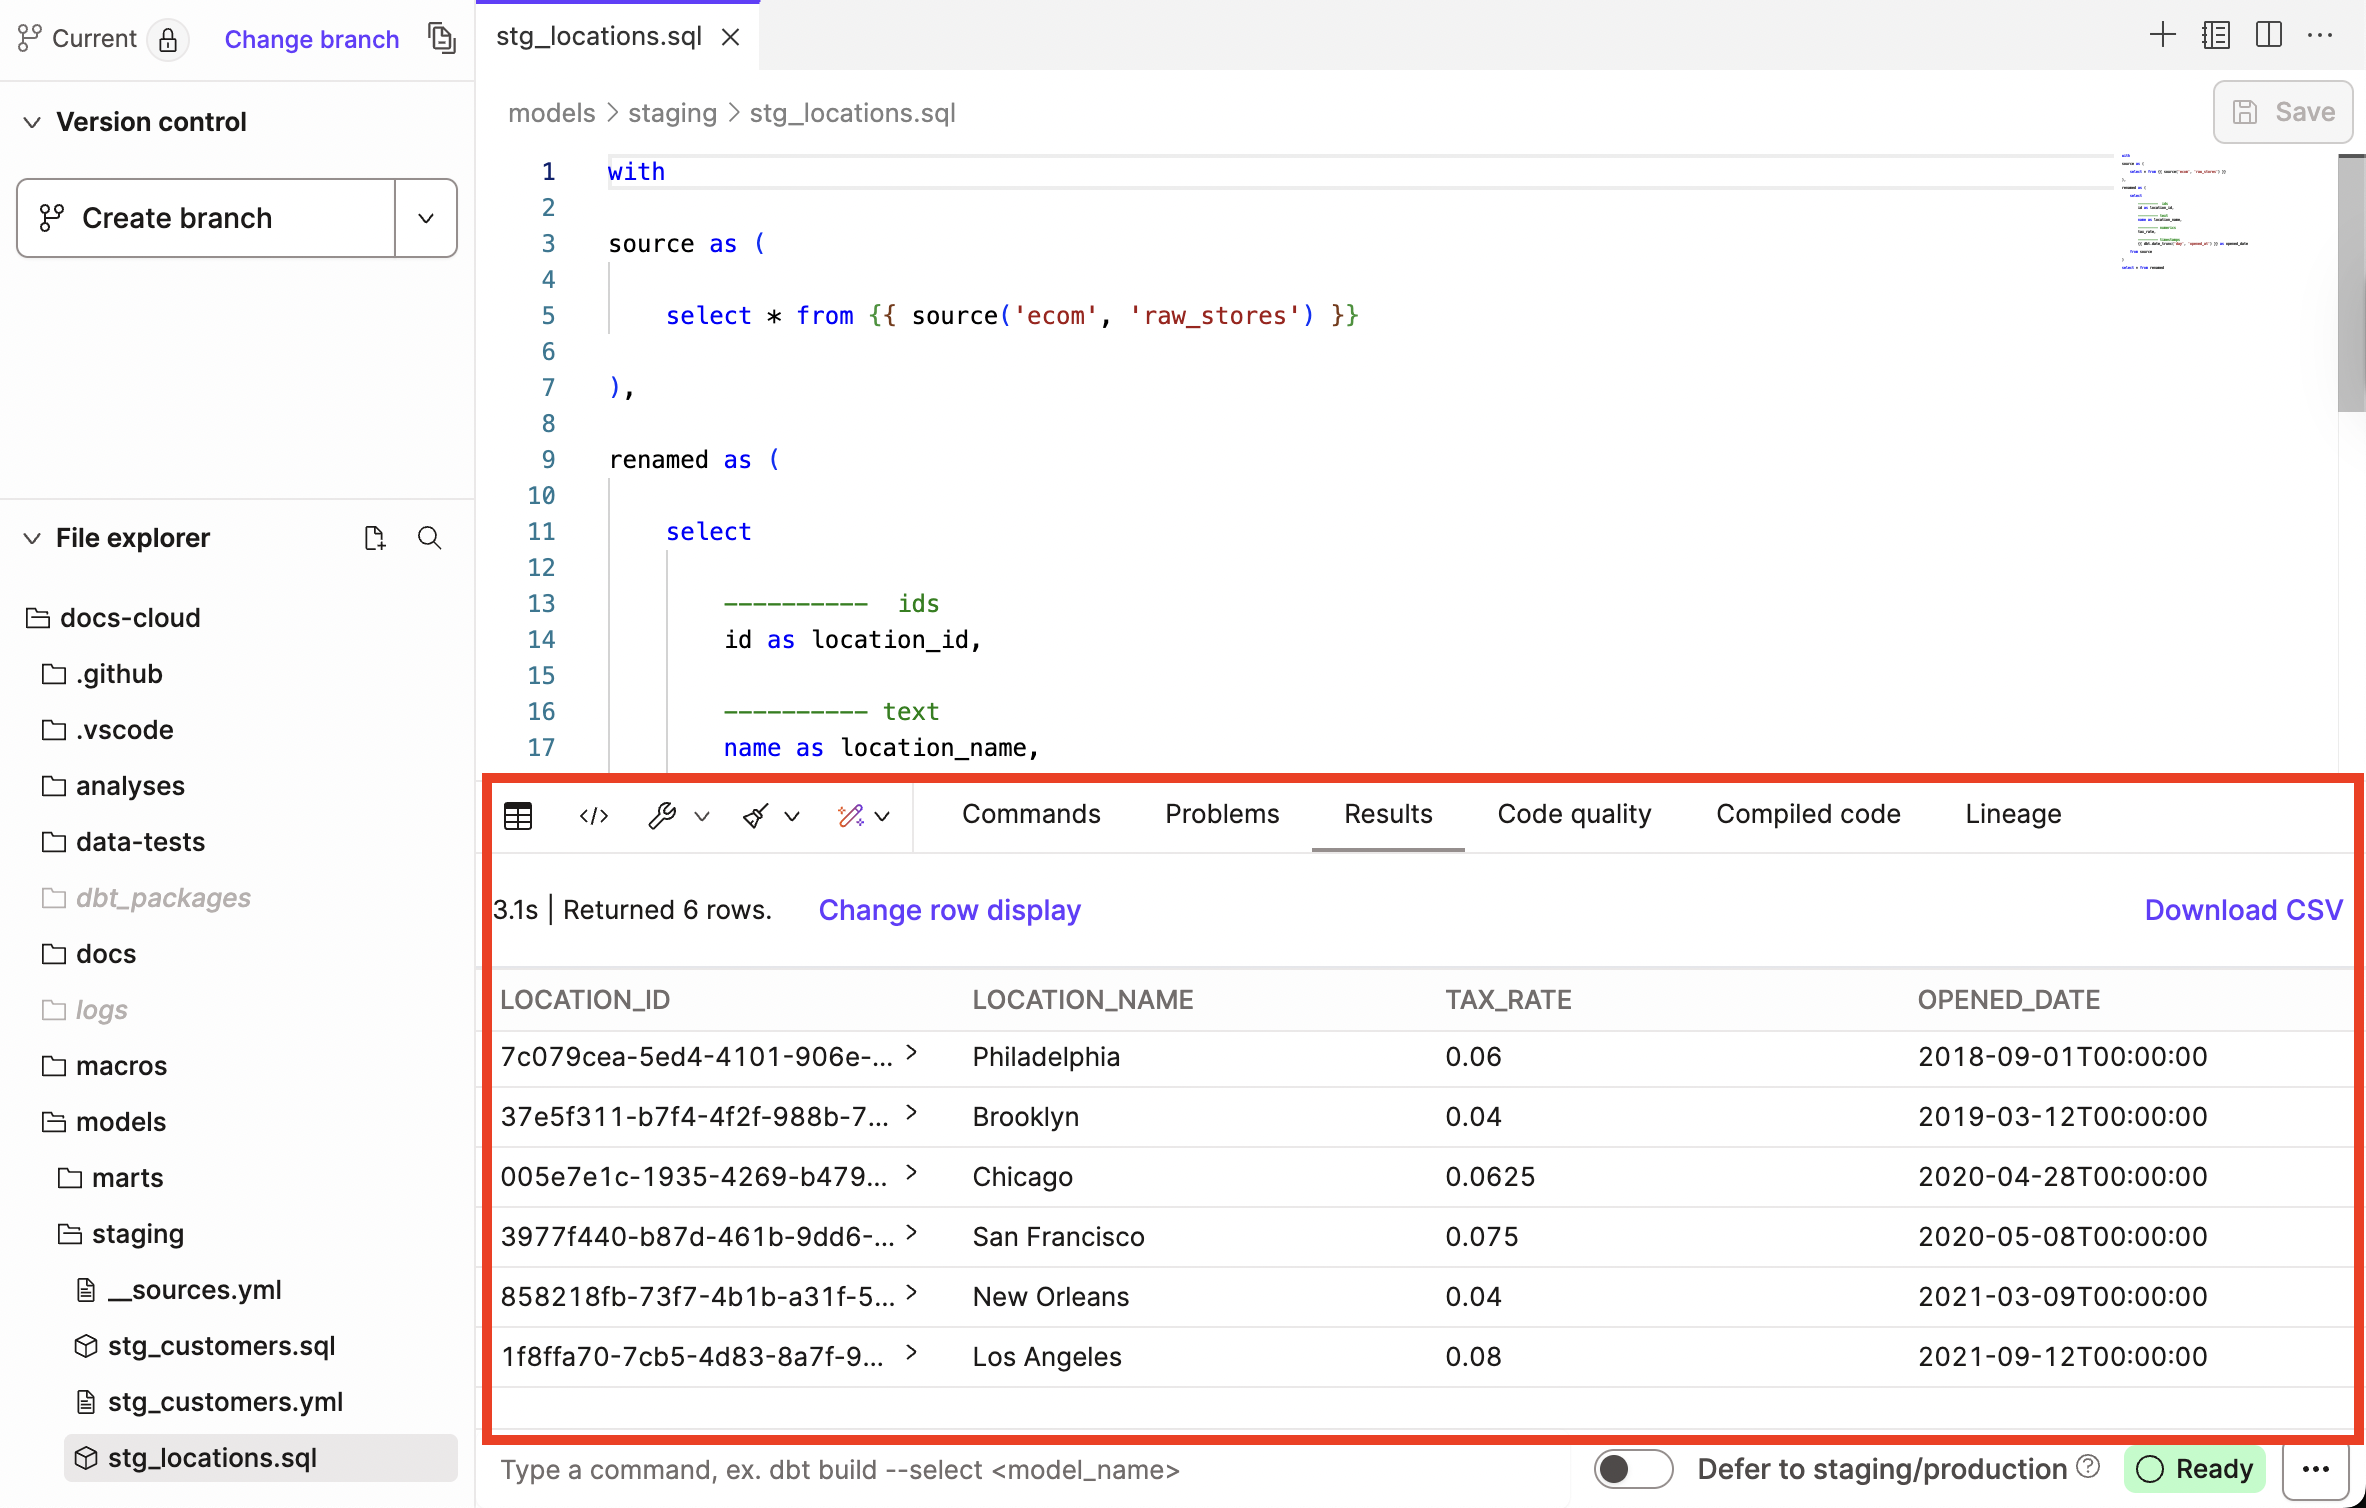
Task: Open table display mode in results toolbar
Action: point(518,816)
